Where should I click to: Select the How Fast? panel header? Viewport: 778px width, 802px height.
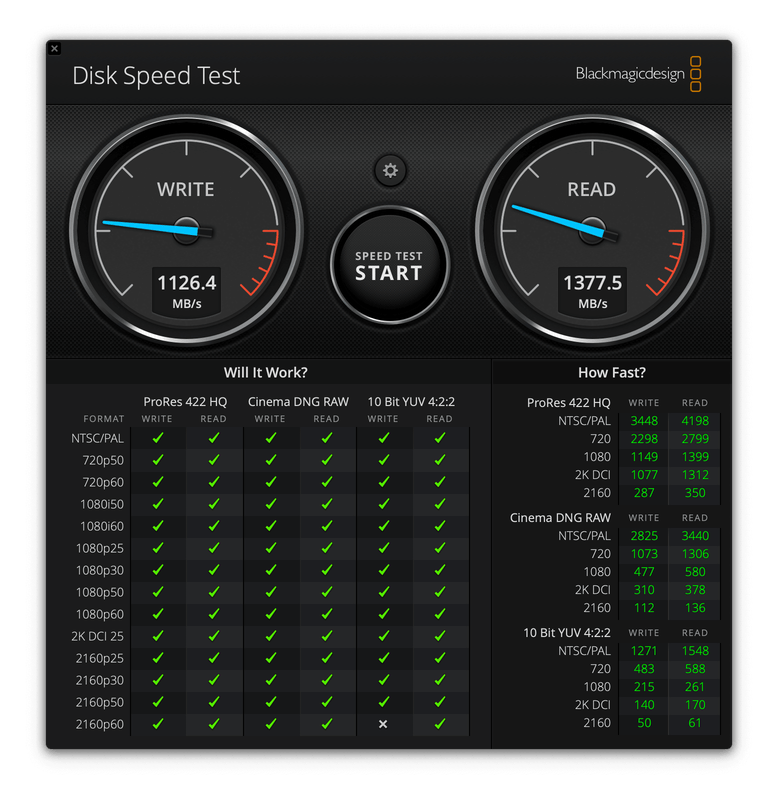click(611, 373)
